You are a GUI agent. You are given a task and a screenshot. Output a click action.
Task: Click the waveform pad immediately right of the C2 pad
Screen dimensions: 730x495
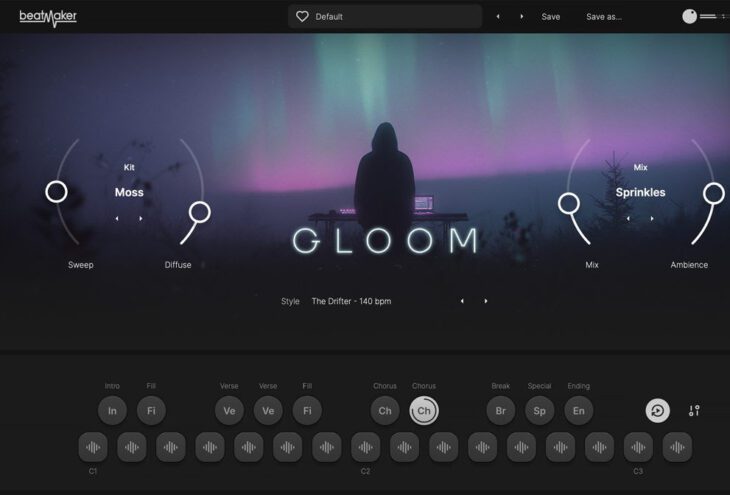[x=405, y=447]
